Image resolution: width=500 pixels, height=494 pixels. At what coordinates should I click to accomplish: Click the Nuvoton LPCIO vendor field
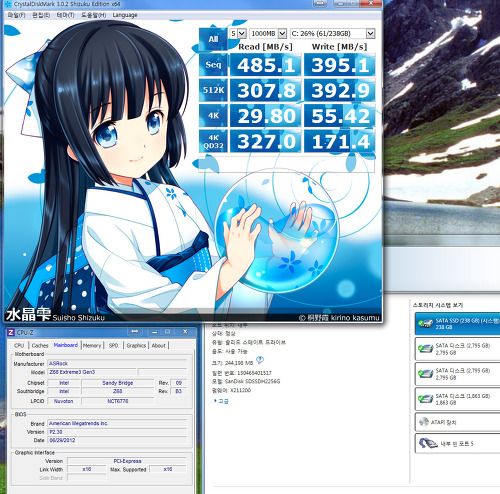(64, 401)
